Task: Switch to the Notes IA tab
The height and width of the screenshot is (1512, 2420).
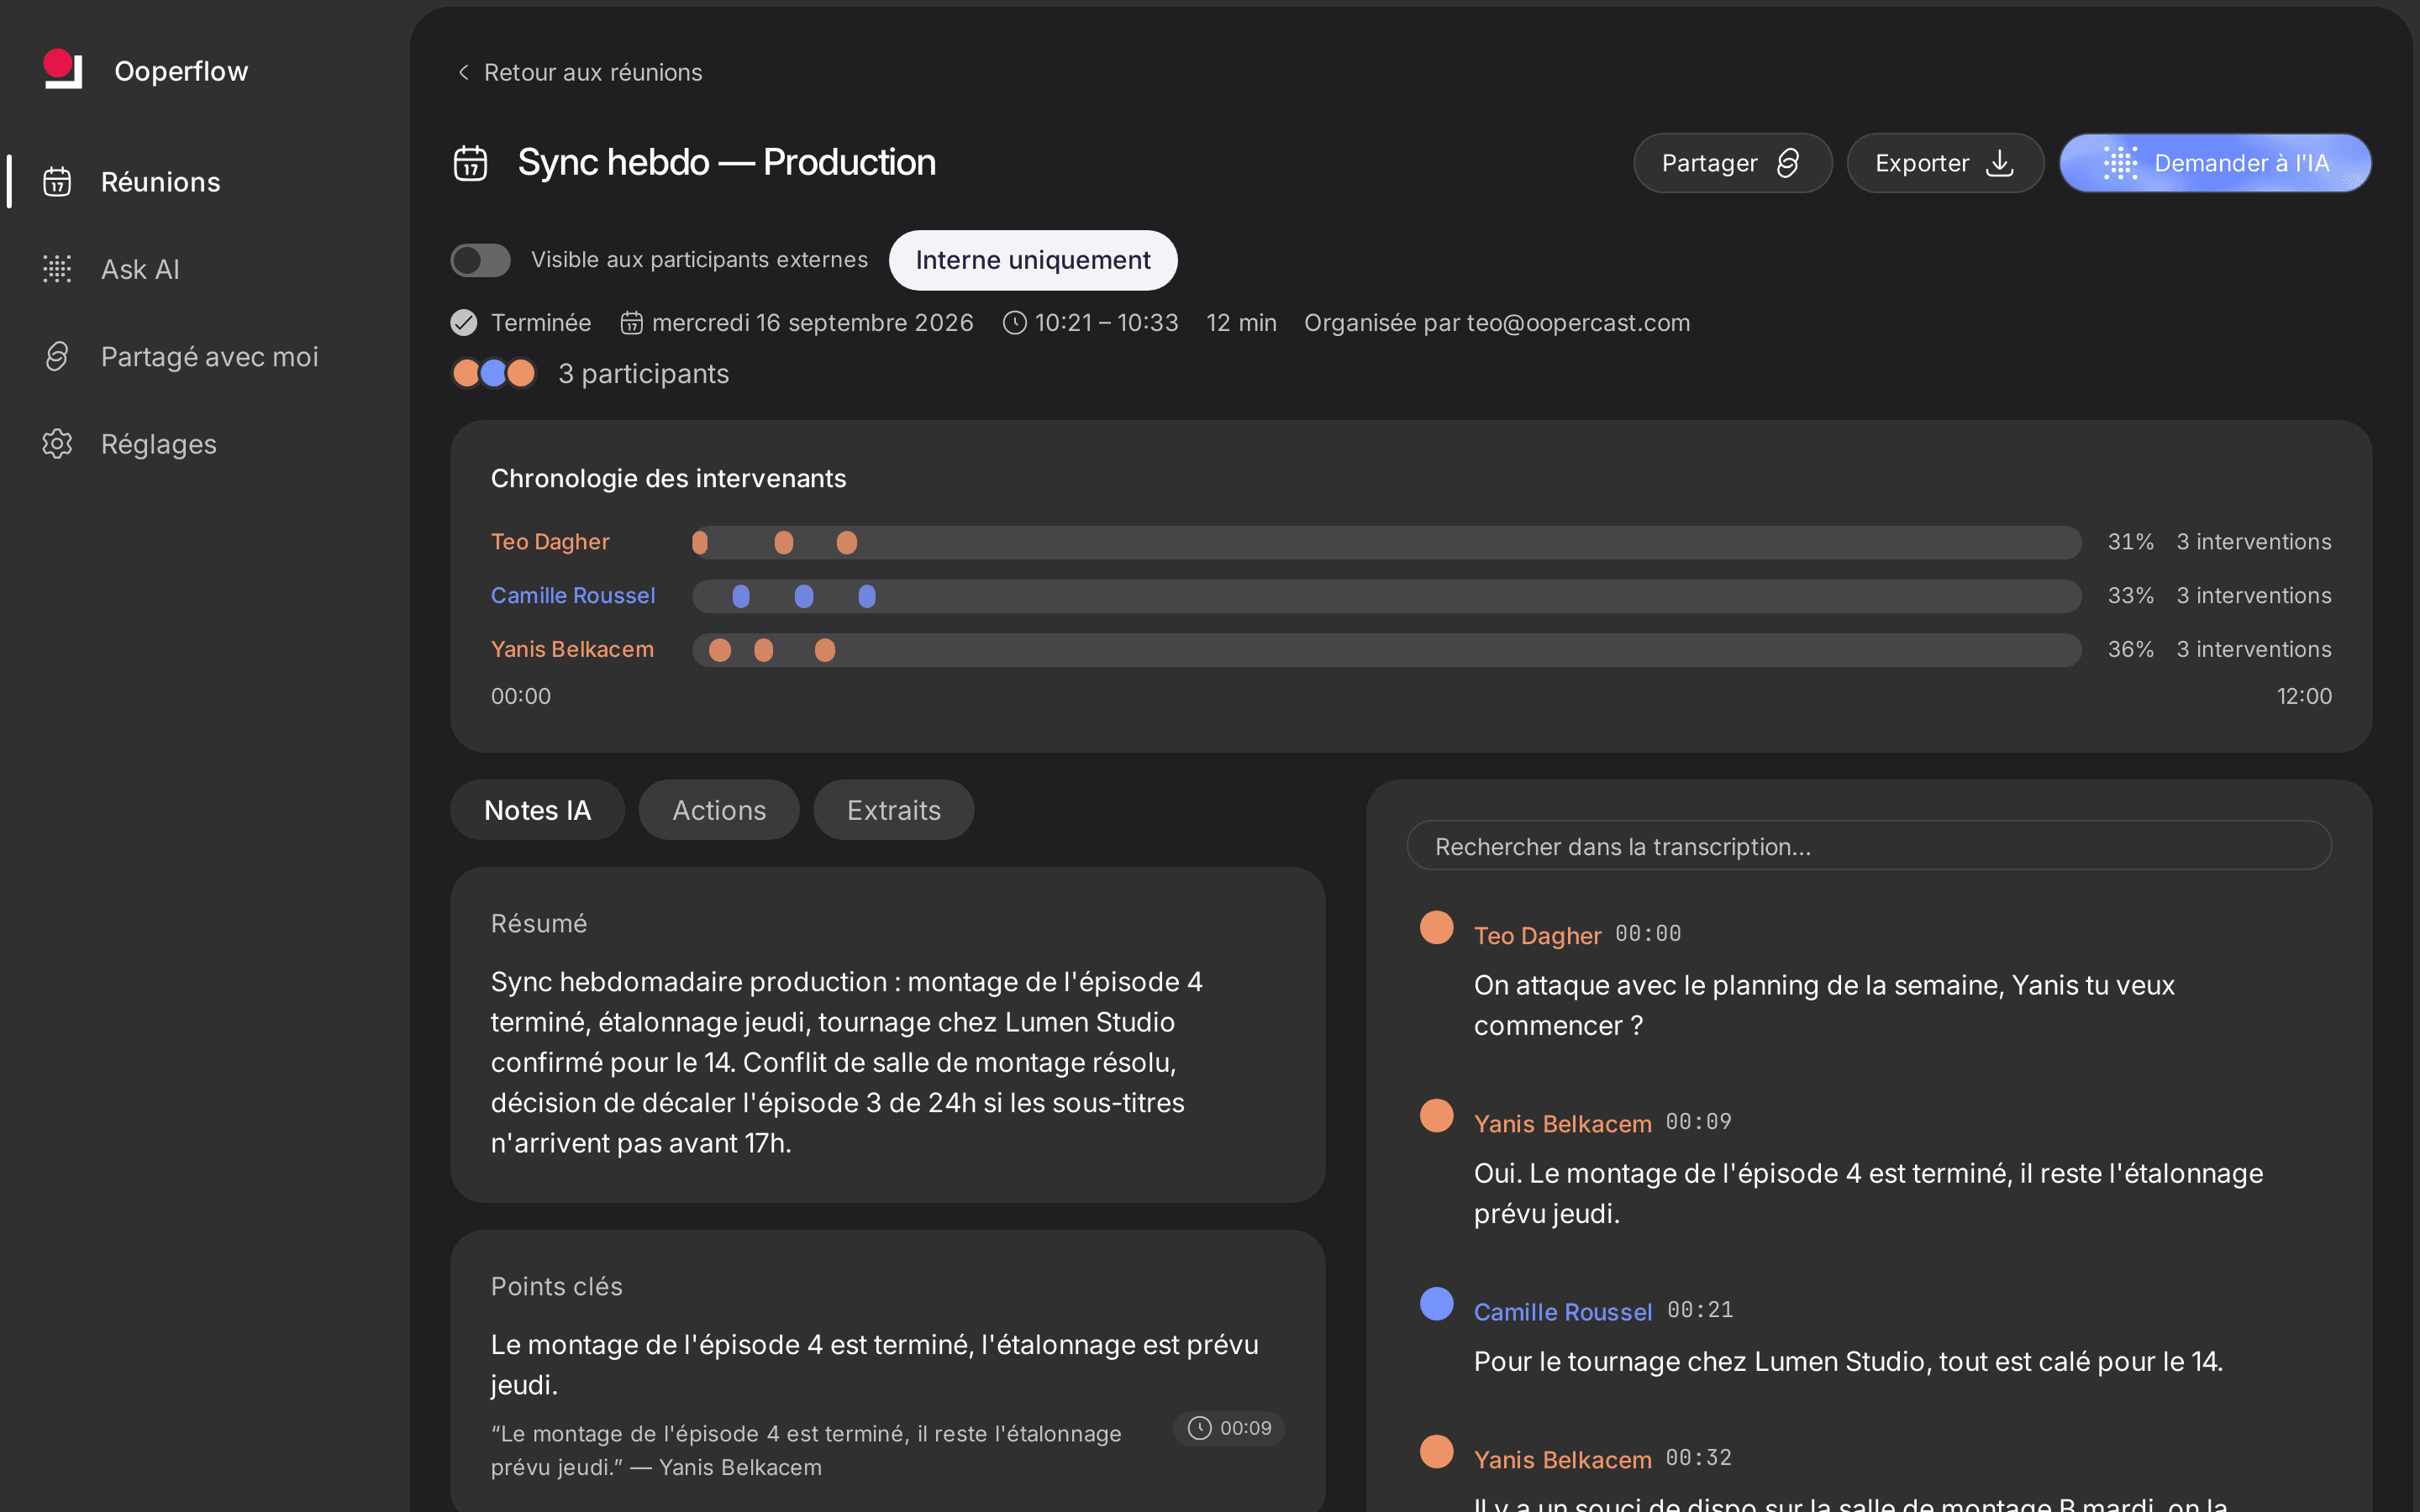Action: [x=537, y=810]
